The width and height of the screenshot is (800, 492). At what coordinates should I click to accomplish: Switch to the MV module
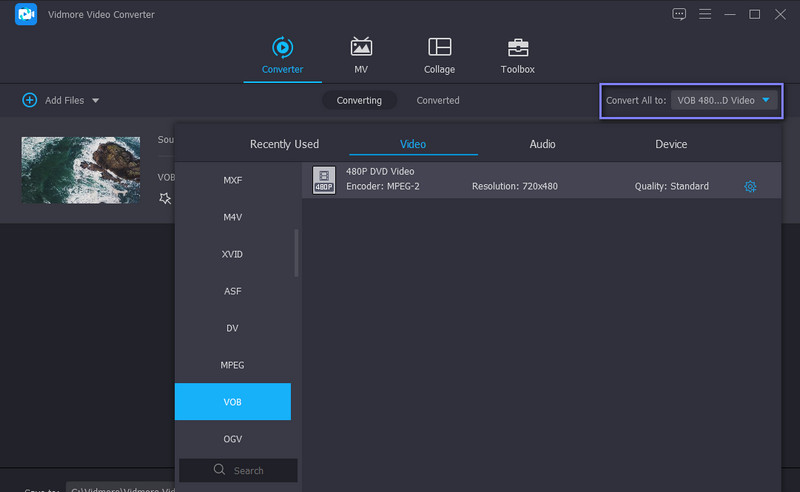pos(361,47)
